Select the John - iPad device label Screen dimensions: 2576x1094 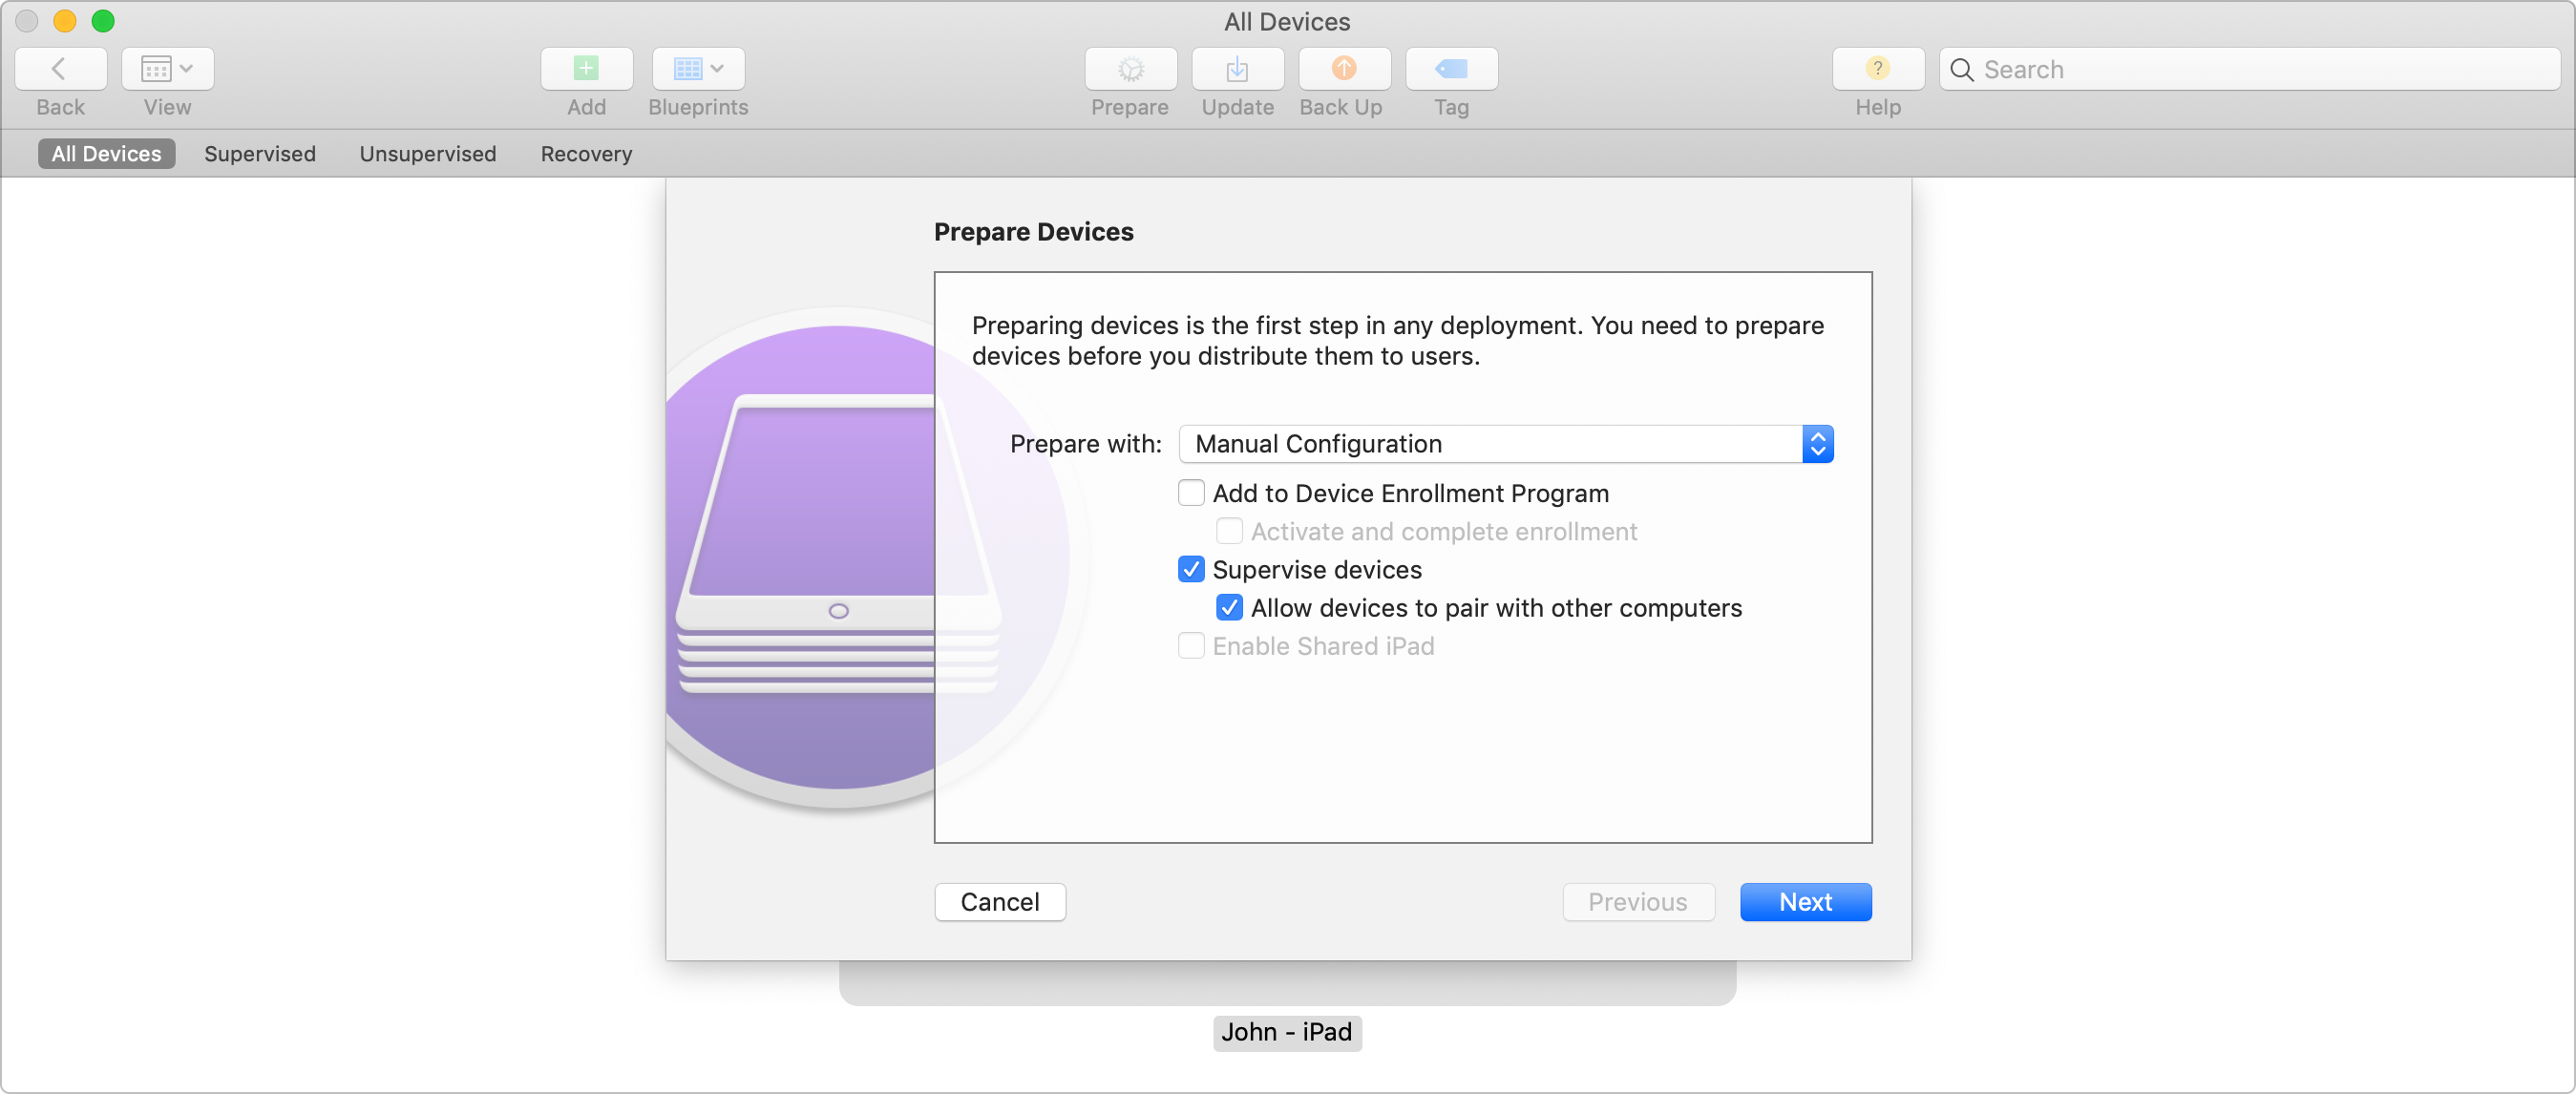click(1287, 1032)
